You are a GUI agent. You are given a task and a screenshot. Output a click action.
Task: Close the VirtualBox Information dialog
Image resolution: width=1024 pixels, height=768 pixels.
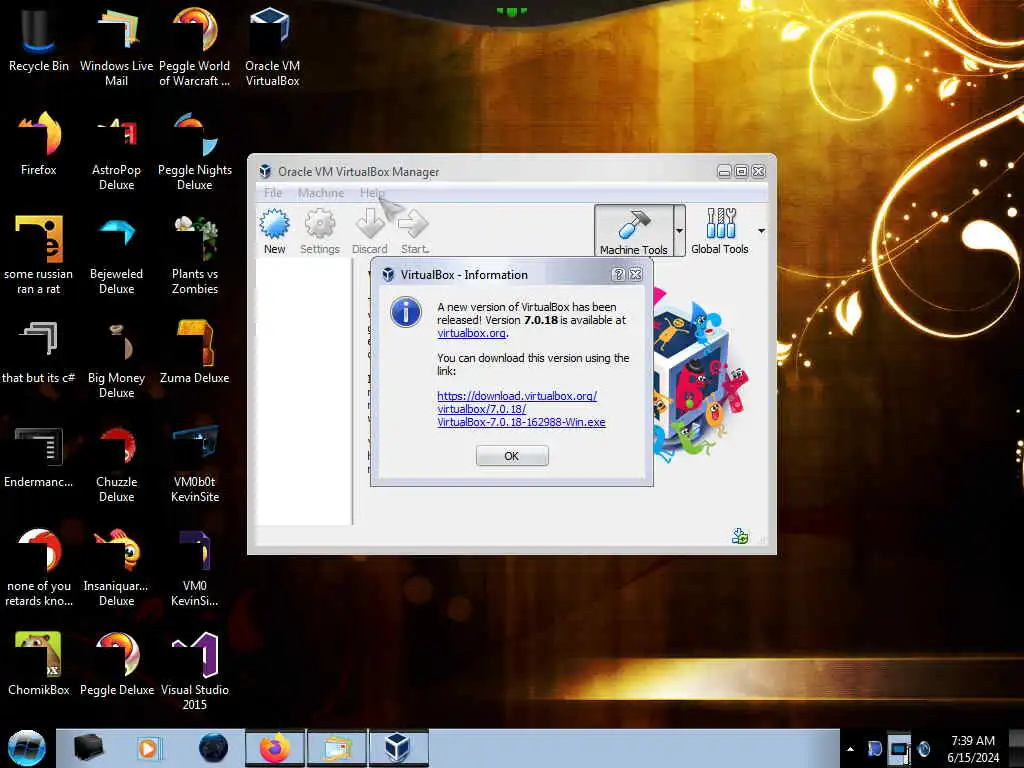[x=635, y=274]
